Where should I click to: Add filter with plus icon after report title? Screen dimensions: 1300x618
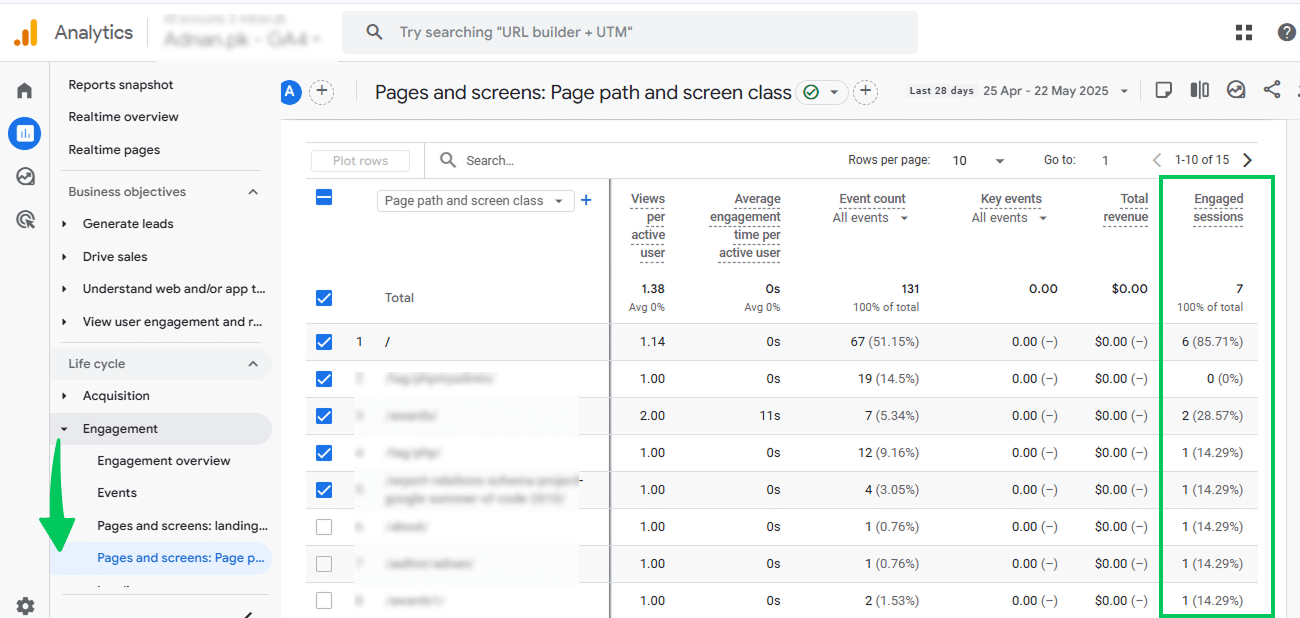point(865,92)
